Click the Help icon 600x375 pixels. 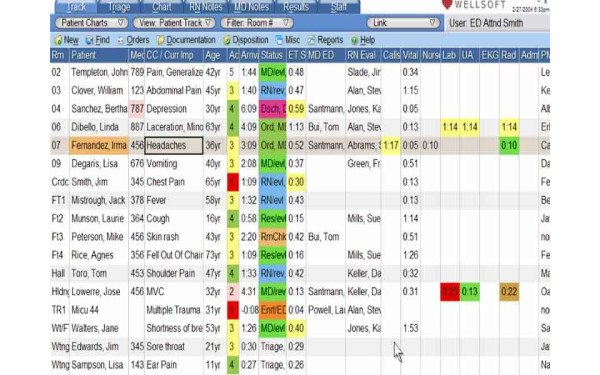(x=354, y=40)
